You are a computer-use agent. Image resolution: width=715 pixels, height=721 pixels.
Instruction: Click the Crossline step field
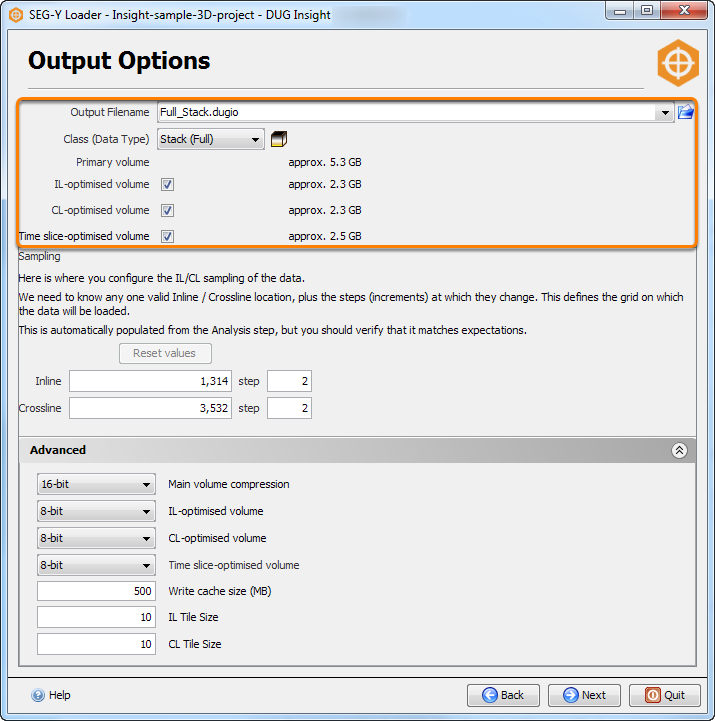click(289, 408)
